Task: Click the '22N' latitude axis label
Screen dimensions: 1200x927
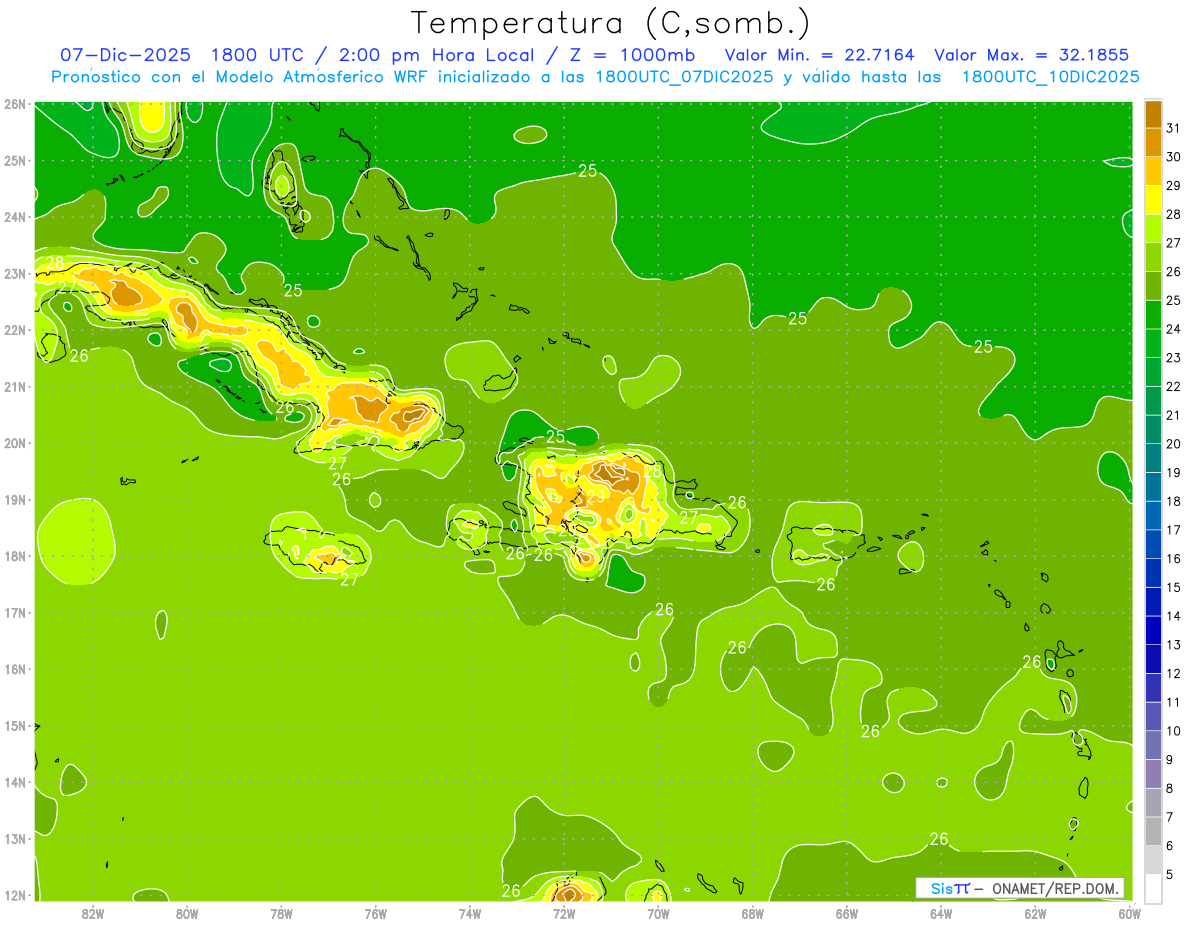Action: 15,330
